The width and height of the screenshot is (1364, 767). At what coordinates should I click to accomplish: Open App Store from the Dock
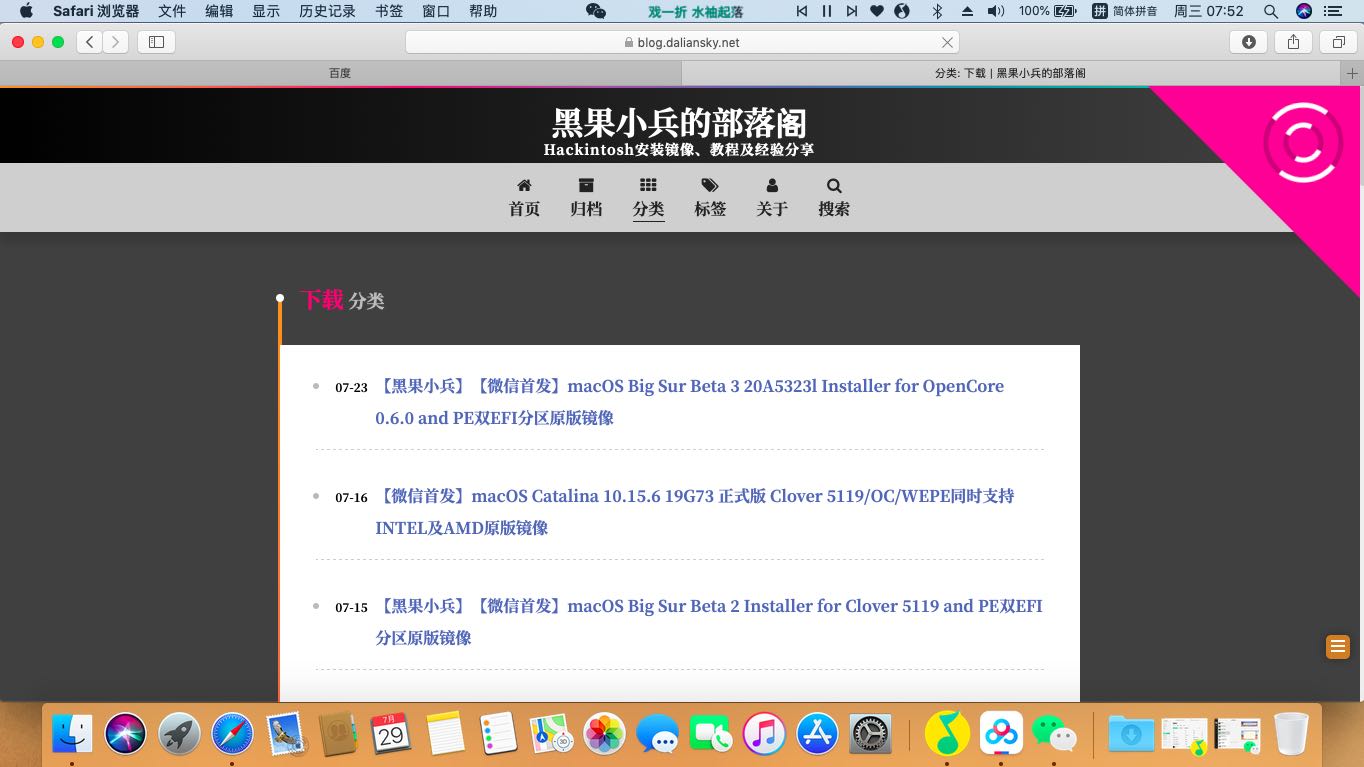pyautogui.click(x=817, y=734)
